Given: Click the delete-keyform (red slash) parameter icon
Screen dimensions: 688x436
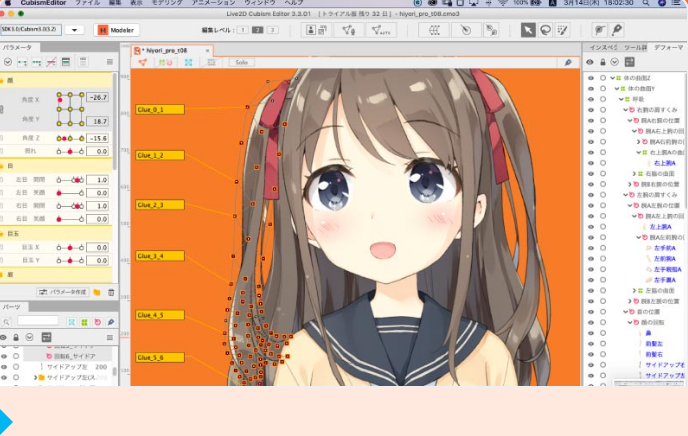Looking at the screenshot, I should 51,62.
